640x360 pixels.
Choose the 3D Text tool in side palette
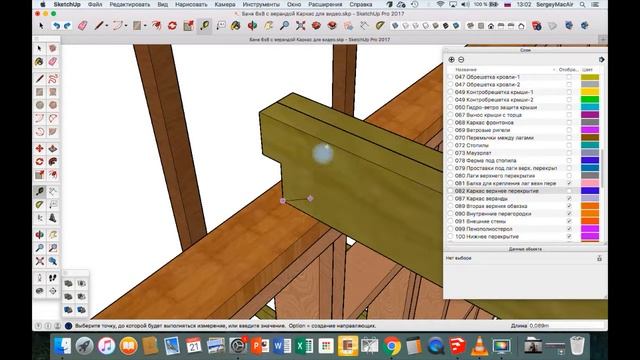[53, 218]
